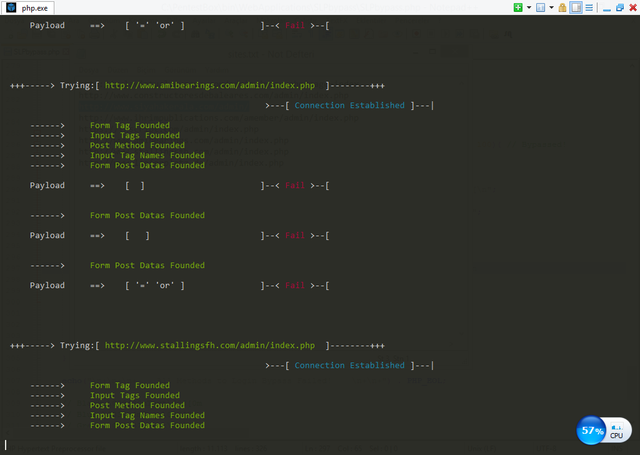Show the active consoles list icon
Image resolution: width=640 pixels, height=455 pixels.
540,7
